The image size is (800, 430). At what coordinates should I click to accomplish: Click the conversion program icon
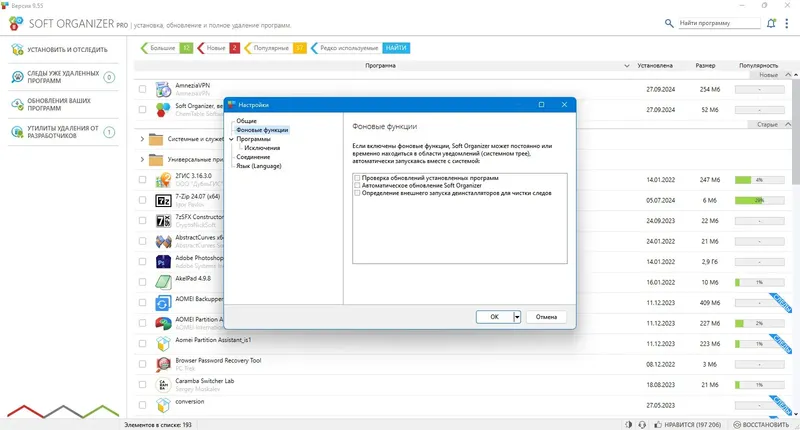[163, 405]
